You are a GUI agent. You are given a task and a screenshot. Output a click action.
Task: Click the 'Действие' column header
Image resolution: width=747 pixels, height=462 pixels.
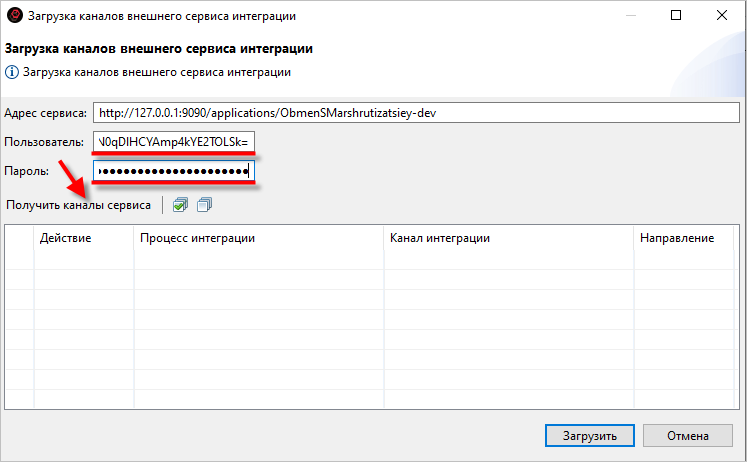pos(83,238)
